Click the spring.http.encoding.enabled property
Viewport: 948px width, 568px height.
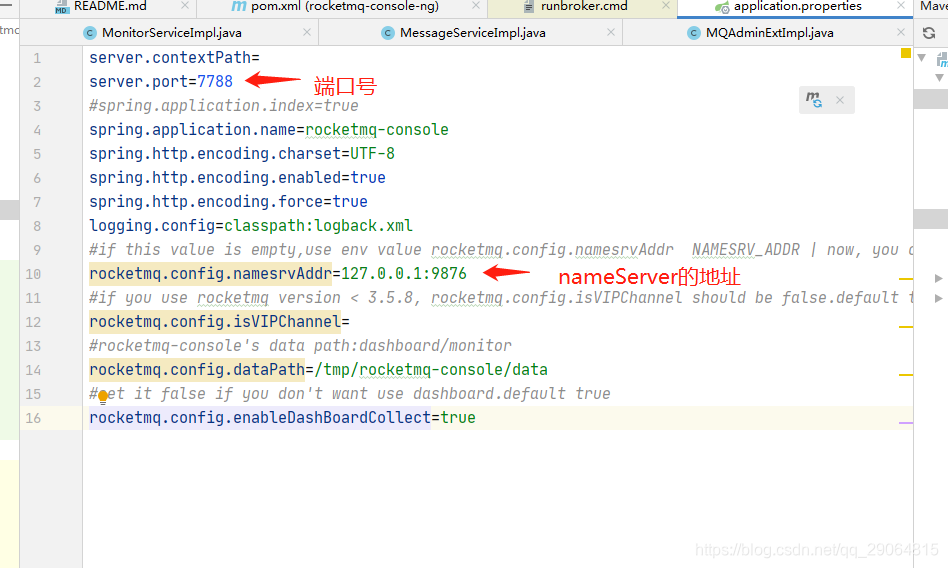[215, 178]
